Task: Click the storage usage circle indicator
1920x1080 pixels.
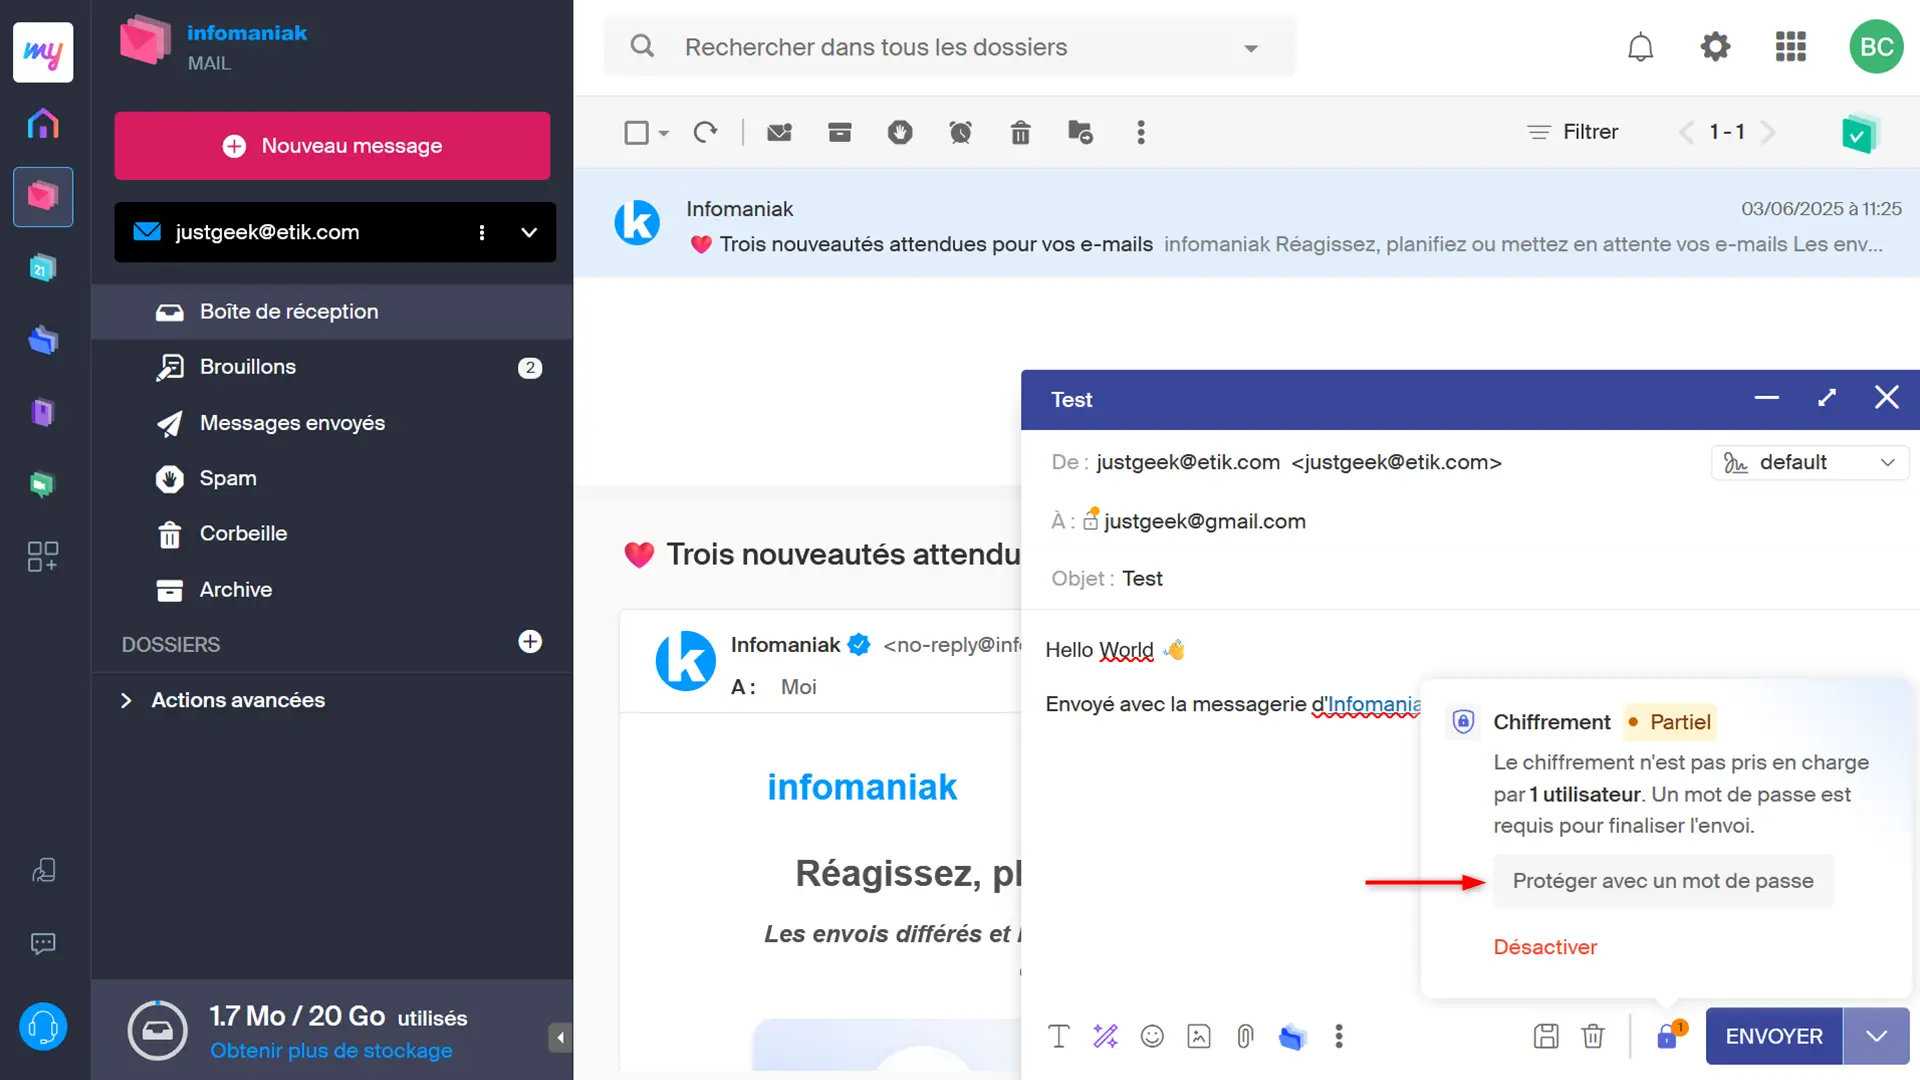Action: (157, 1030)
